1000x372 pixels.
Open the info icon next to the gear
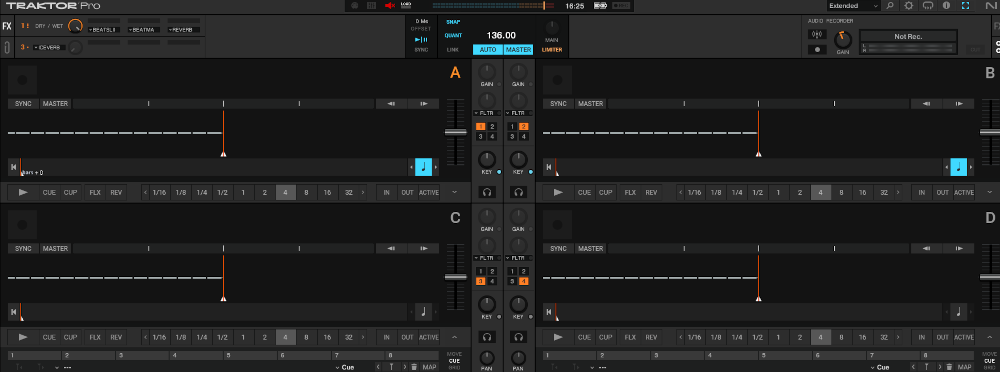pyautogui.click(x=946, y=6)
